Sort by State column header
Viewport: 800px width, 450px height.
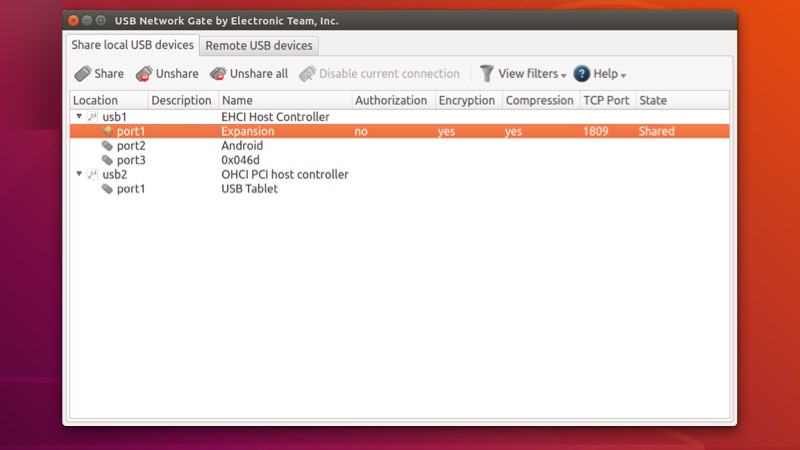pos(683,100)
